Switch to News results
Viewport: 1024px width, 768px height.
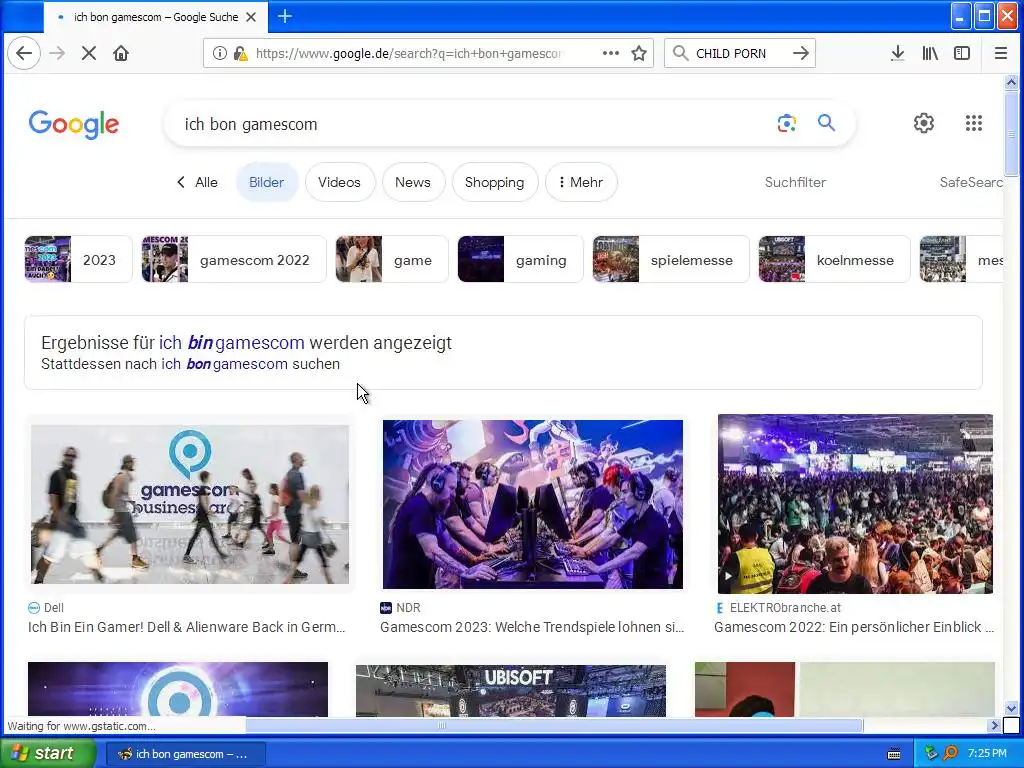(x=413, y=182)
